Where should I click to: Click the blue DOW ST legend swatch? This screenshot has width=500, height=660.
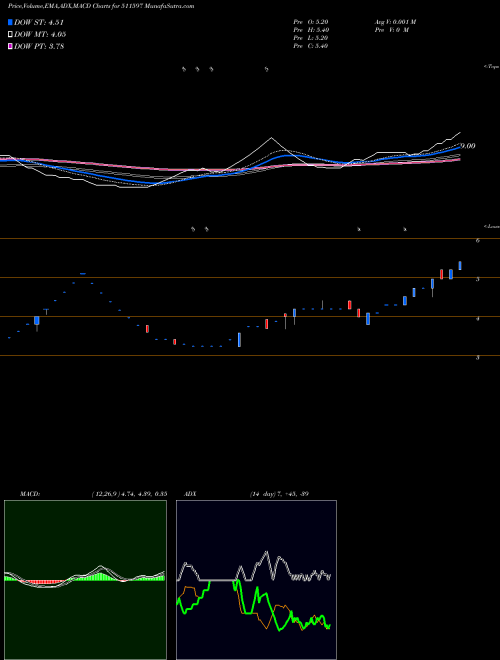(x=11, y=22)
